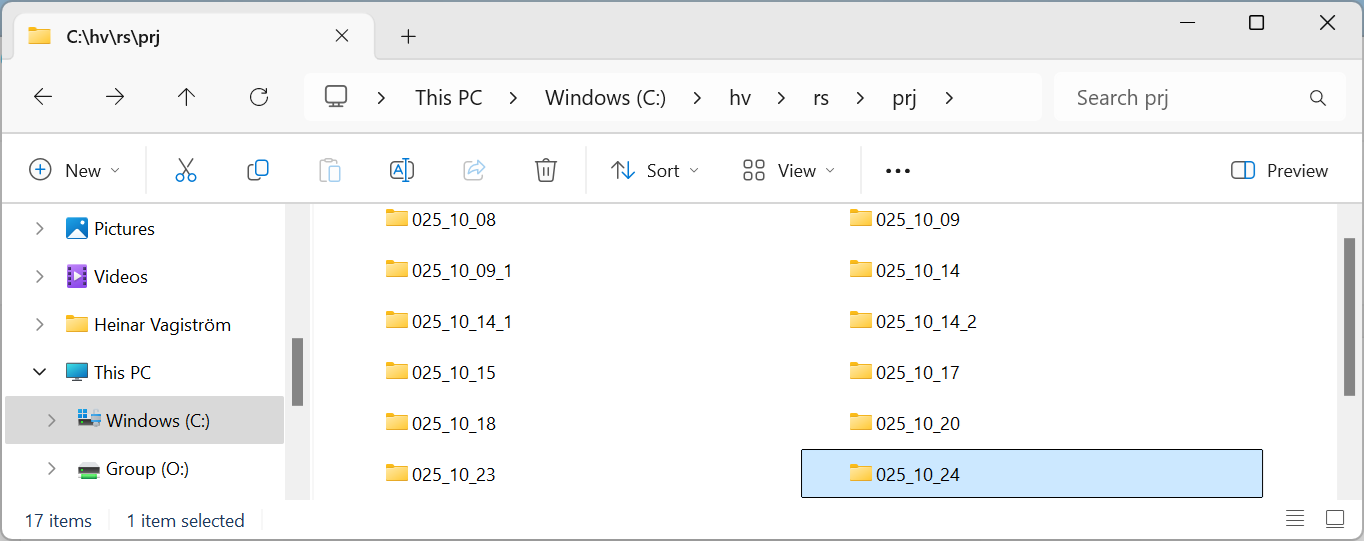Add a new tab
Screen dimensions: 1364x541
tap(408, 37)
